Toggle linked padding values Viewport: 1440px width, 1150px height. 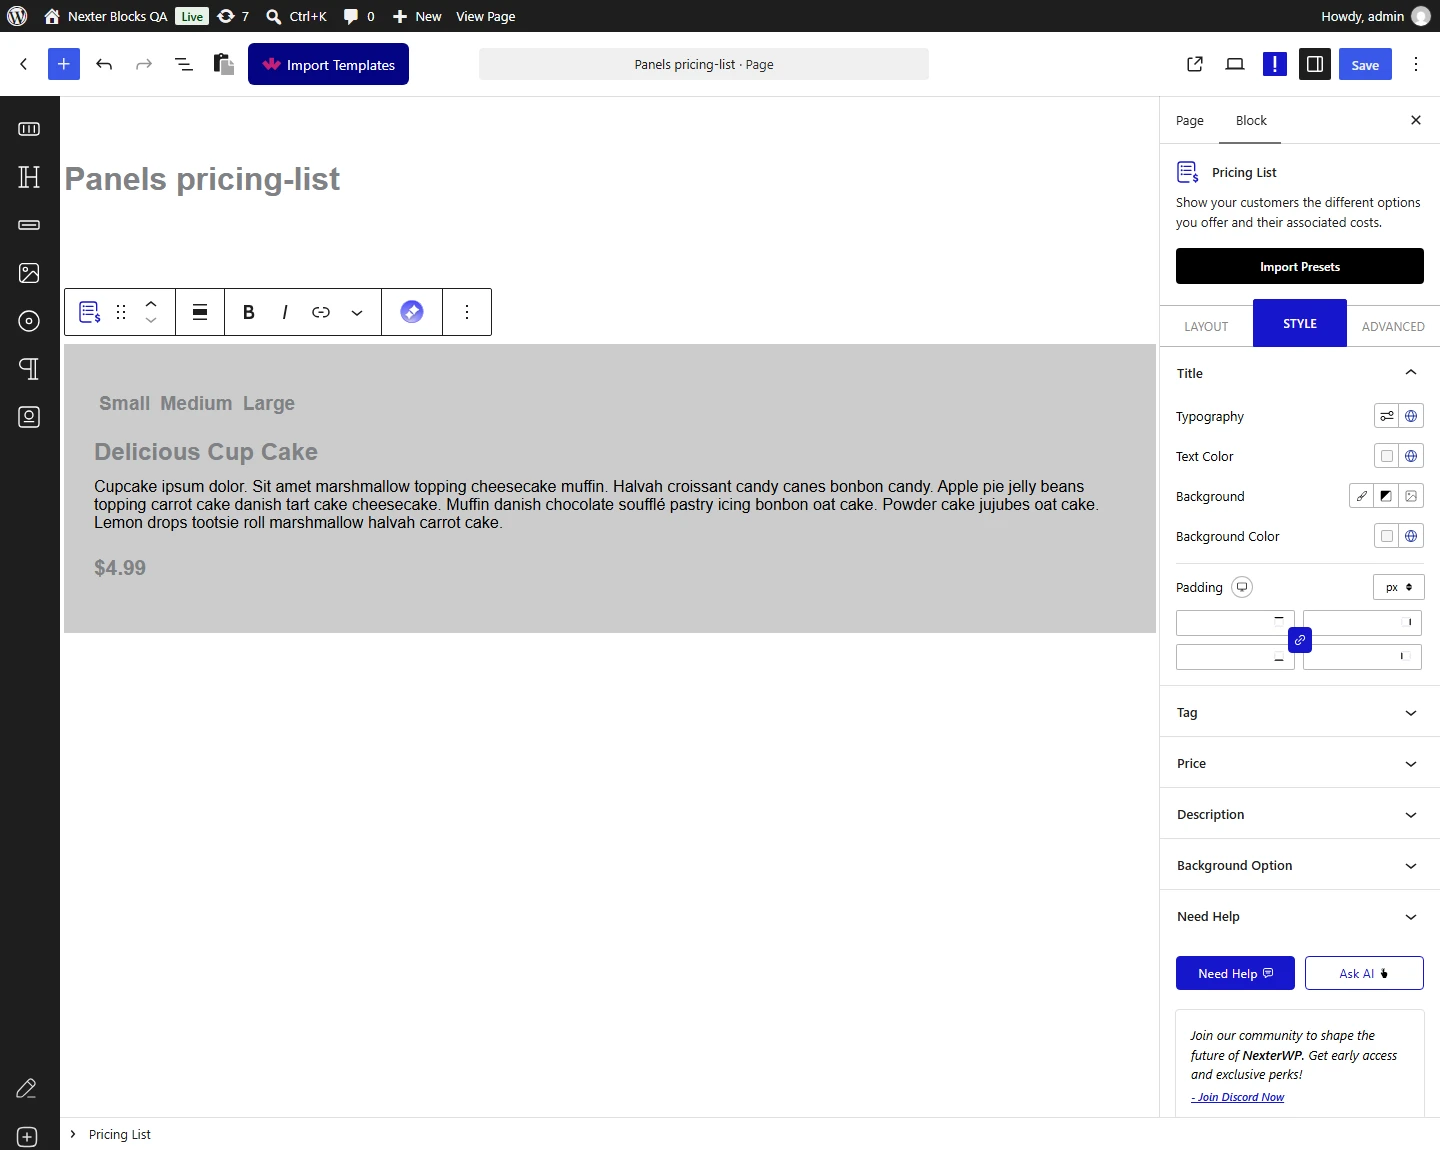click(x=1300, y=640)
